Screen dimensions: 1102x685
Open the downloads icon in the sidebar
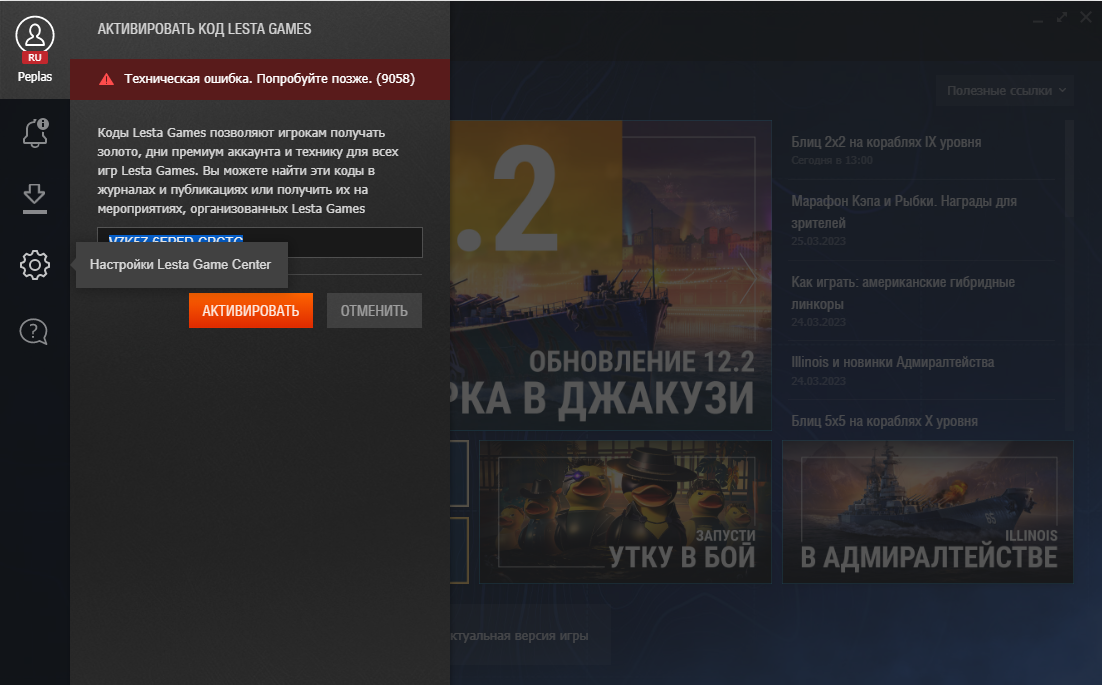35,198
